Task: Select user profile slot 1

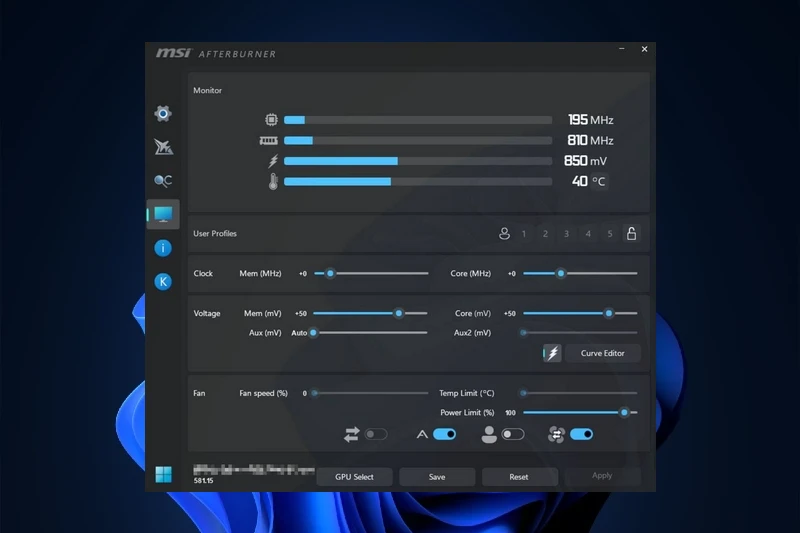Action: click(x=523, y=234)
